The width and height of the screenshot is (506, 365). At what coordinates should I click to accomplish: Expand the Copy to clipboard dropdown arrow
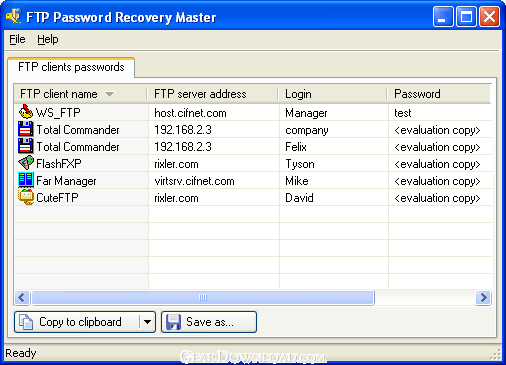[x=147, y=322]
